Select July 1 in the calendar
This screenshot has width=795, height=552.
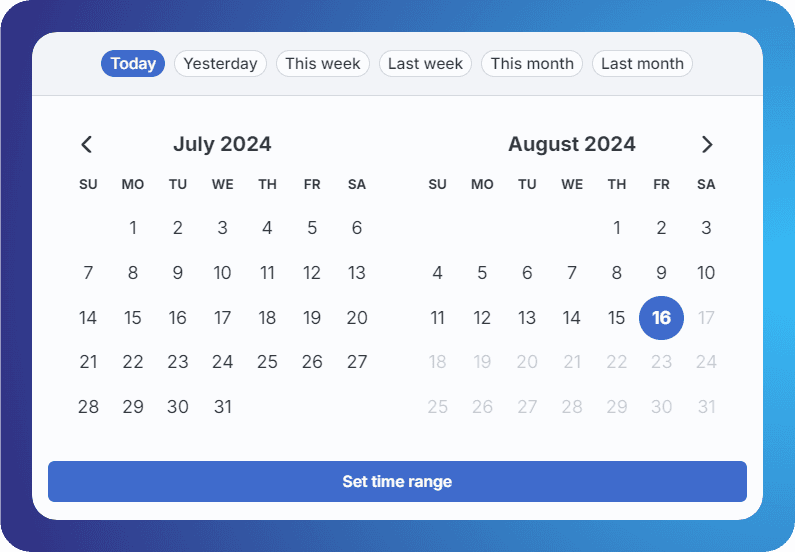click(x=133, y=228)
